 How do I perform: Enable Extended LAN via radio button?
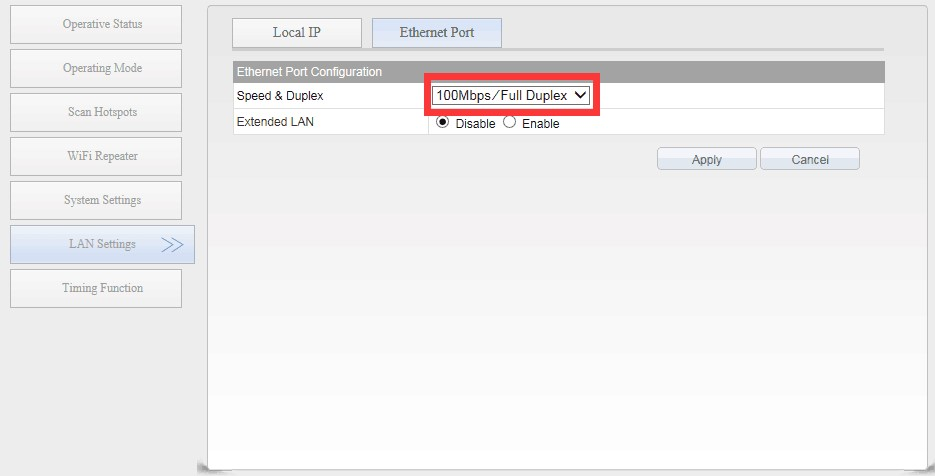[x=509, y=123]
